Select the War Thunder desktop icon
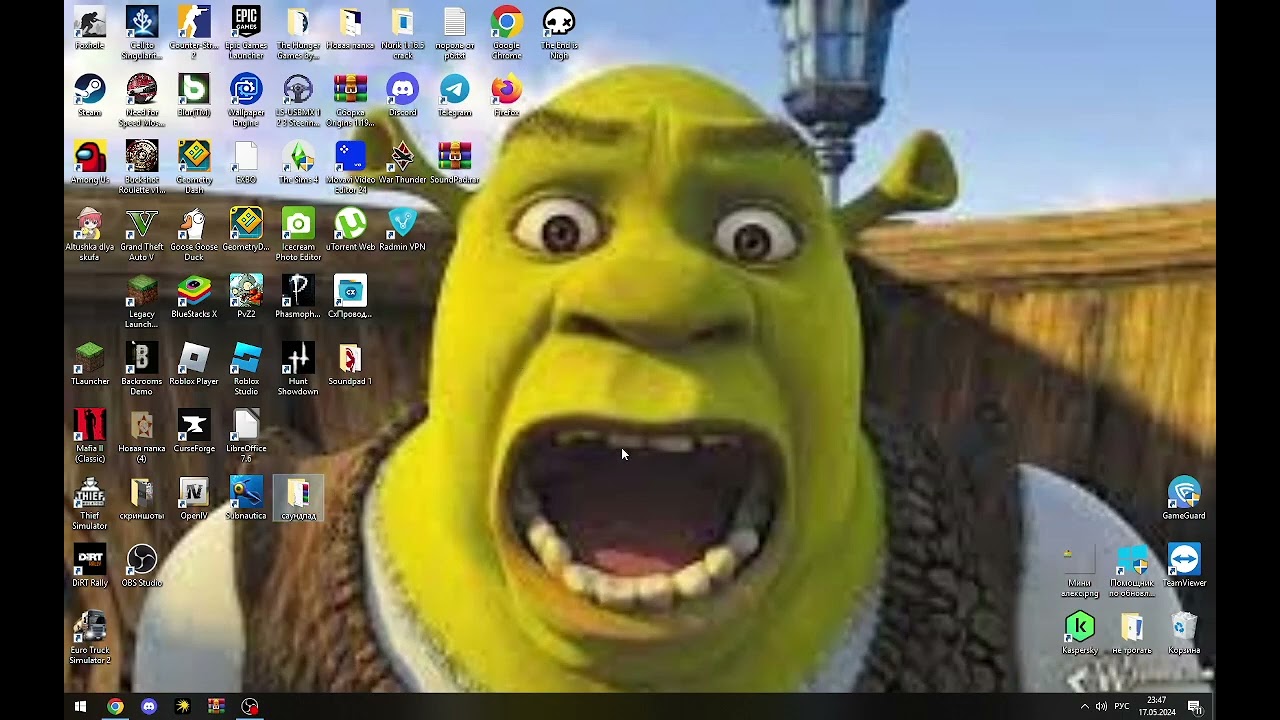This screenshot has height=720, width=1280. point(402,162)
